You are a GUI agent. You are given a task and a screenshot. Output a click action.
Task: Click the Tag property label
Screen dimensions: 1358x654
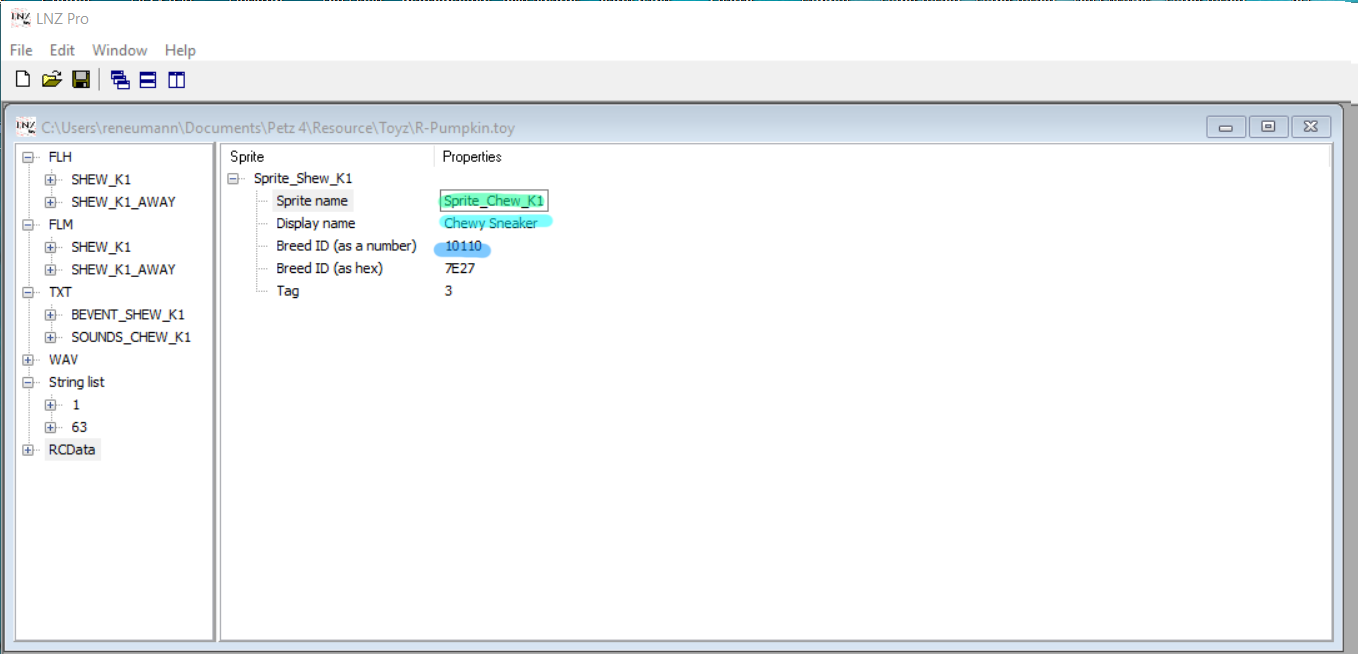pyautogui.click(x=288, y=291)
